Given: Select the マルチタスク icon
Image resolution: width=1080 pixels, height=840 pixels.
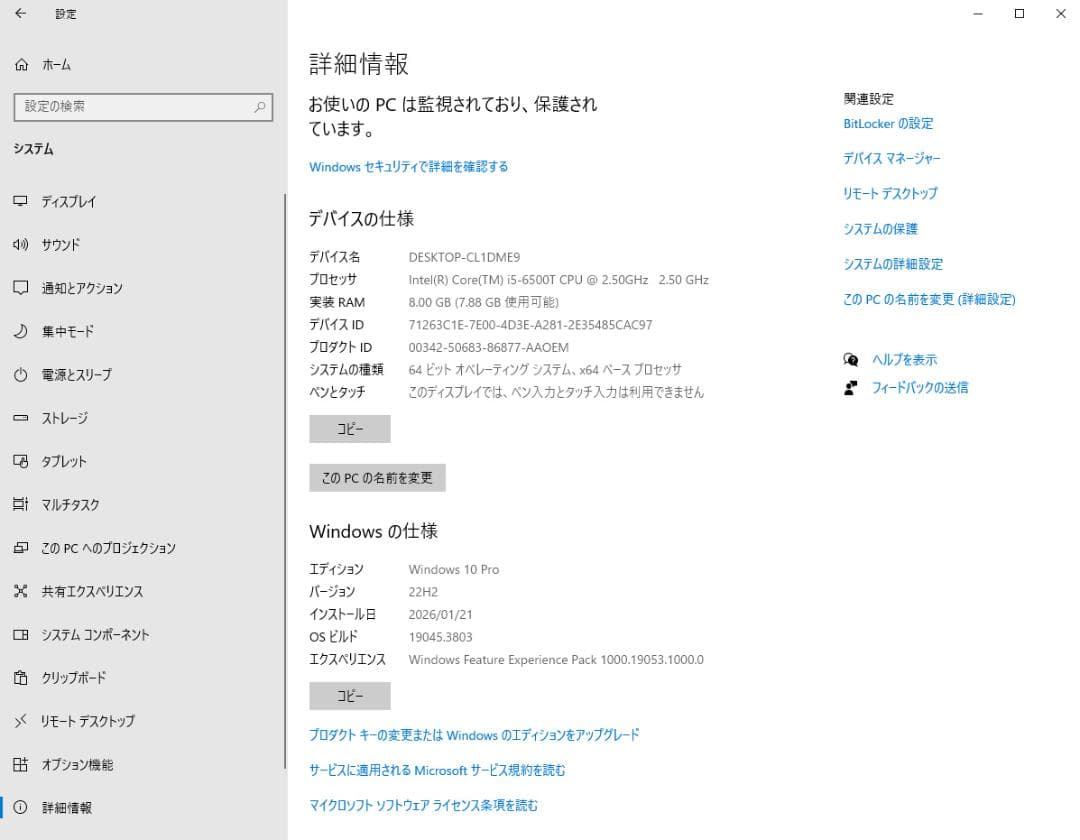Looking at the screenshot, I should tap(21, 505).
